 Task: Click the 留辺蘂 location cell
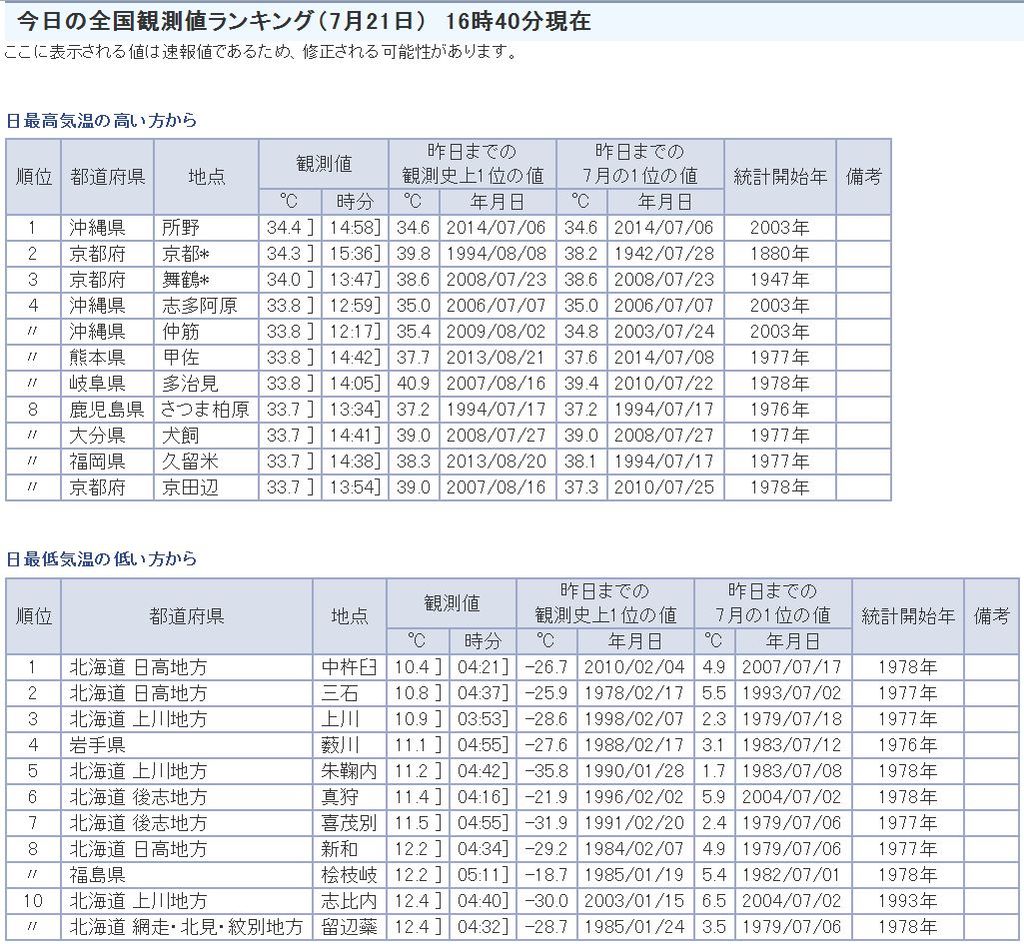click(349, 927)
